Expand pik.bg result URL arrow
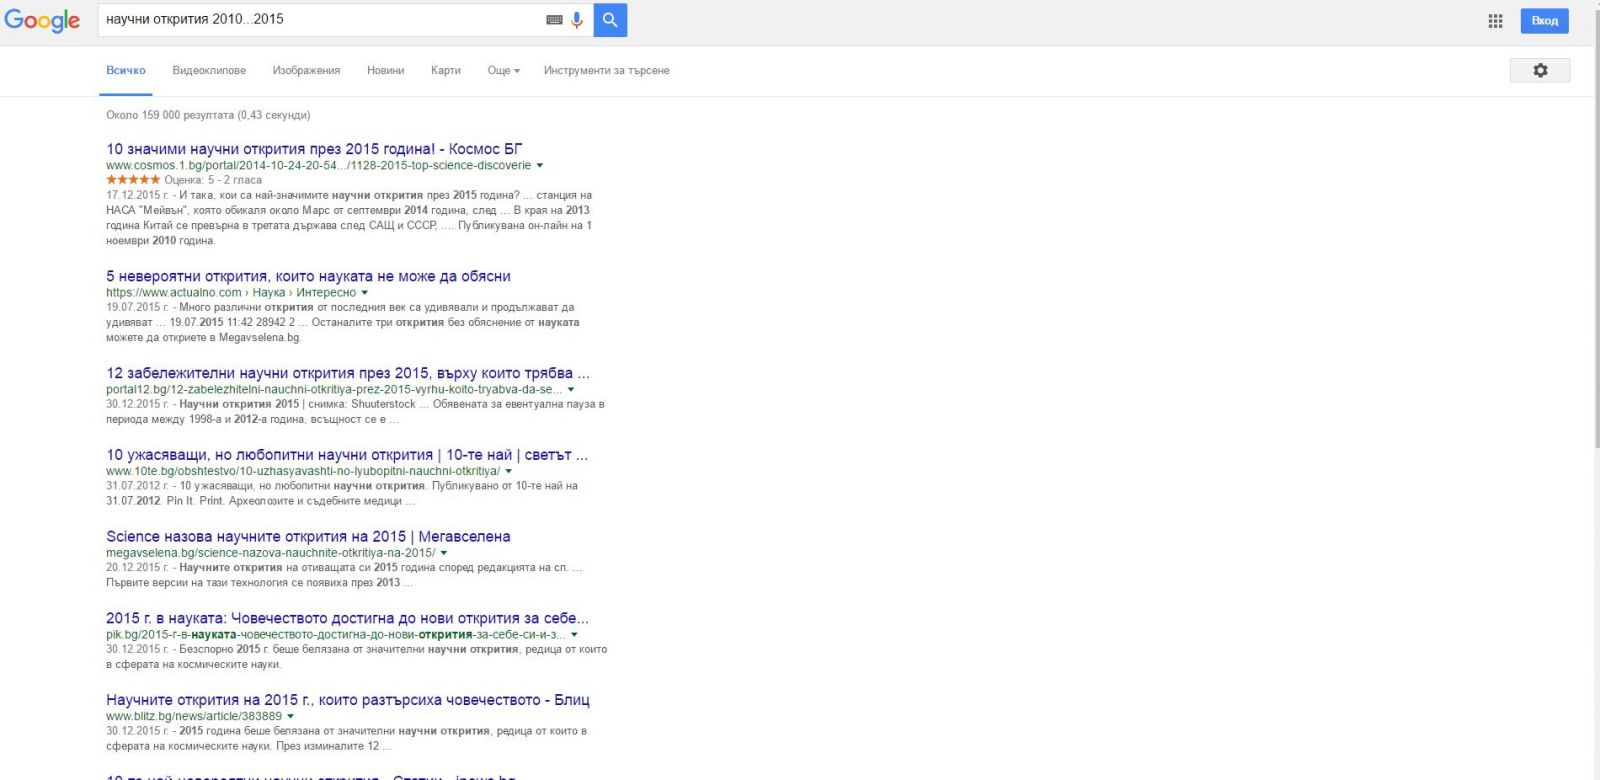 (x=574, y=635)
